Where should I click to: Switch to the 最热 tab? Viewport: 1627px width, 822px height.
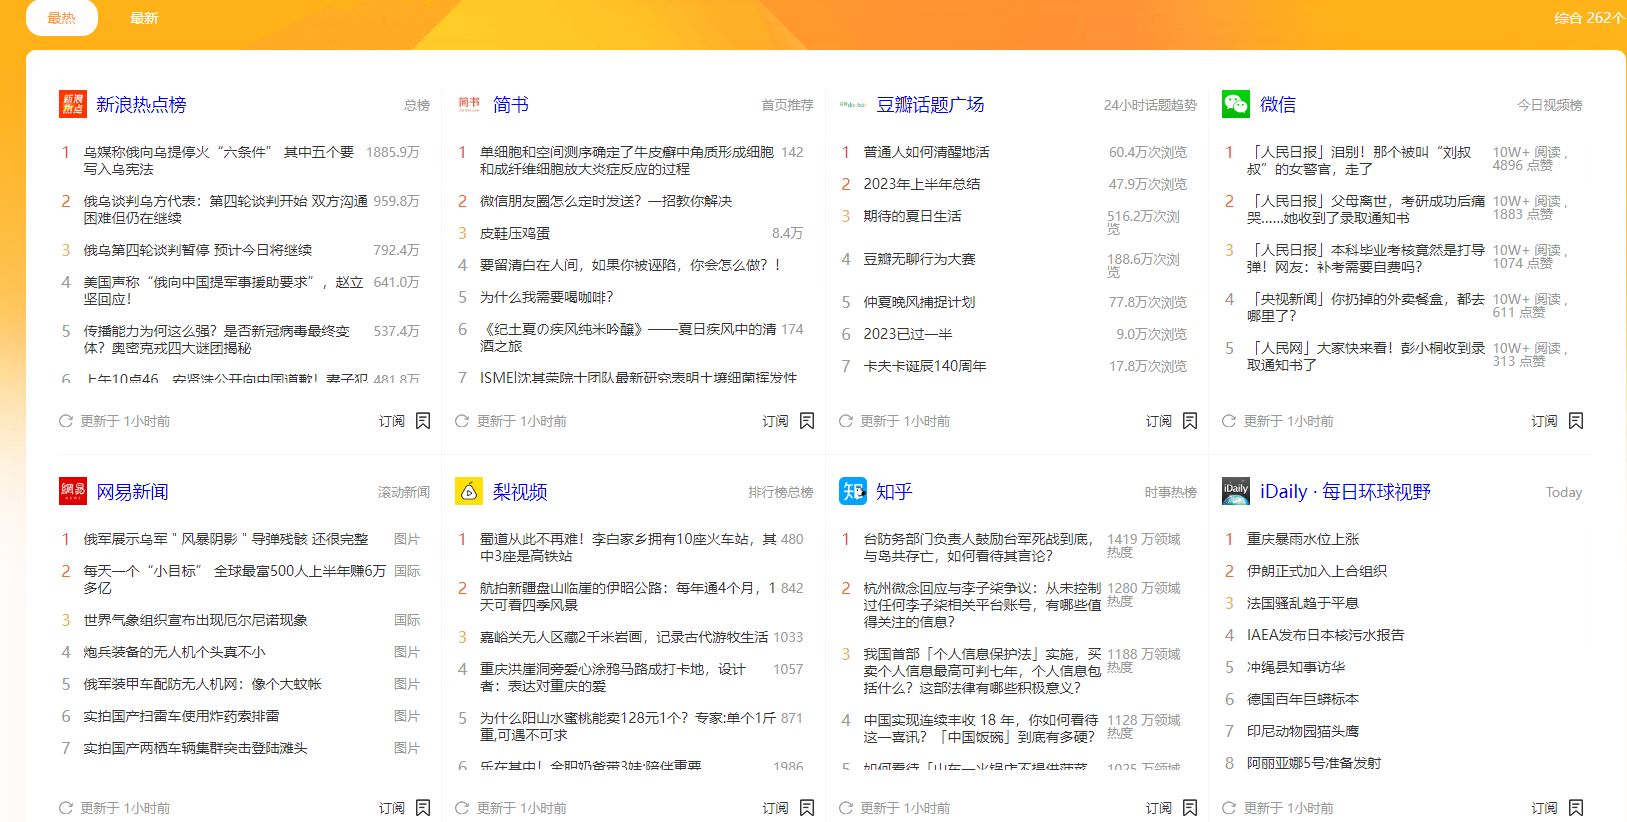point(62,18)
